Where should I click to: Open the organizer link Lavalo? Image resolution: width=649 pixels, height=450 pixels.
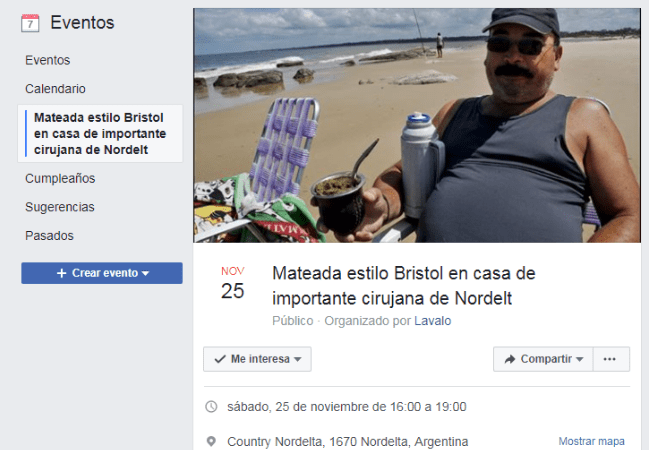click(433, 321)
